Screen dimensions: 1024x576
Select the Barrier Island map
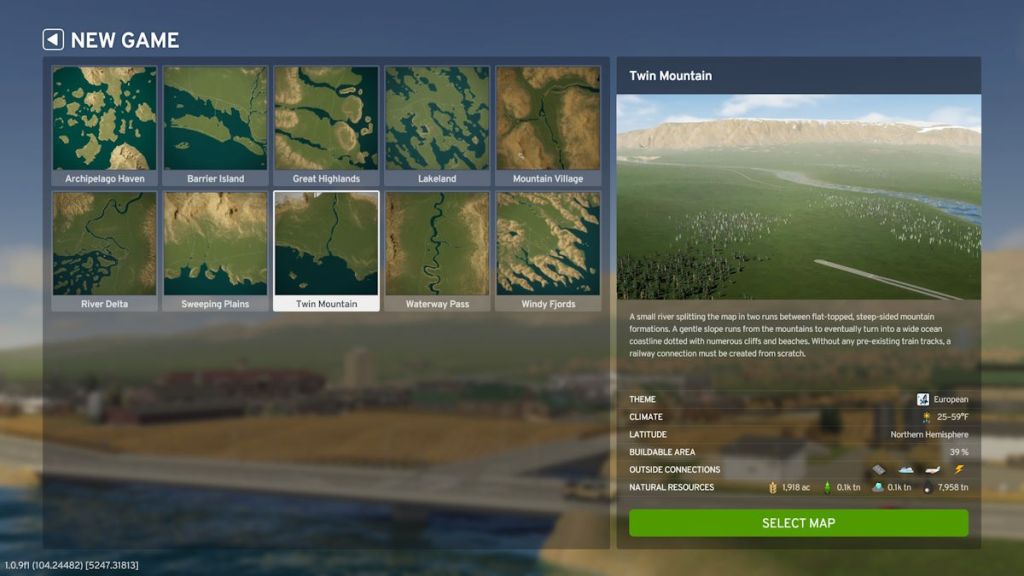tap(213, 117)
